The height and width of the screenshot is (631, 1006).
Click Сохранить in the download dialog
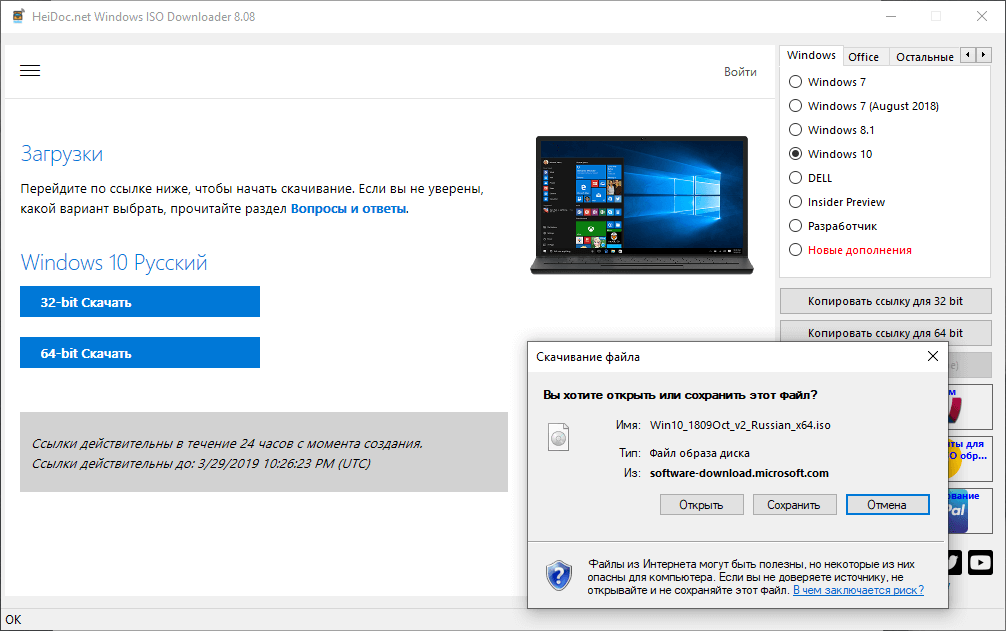point(794,504)
